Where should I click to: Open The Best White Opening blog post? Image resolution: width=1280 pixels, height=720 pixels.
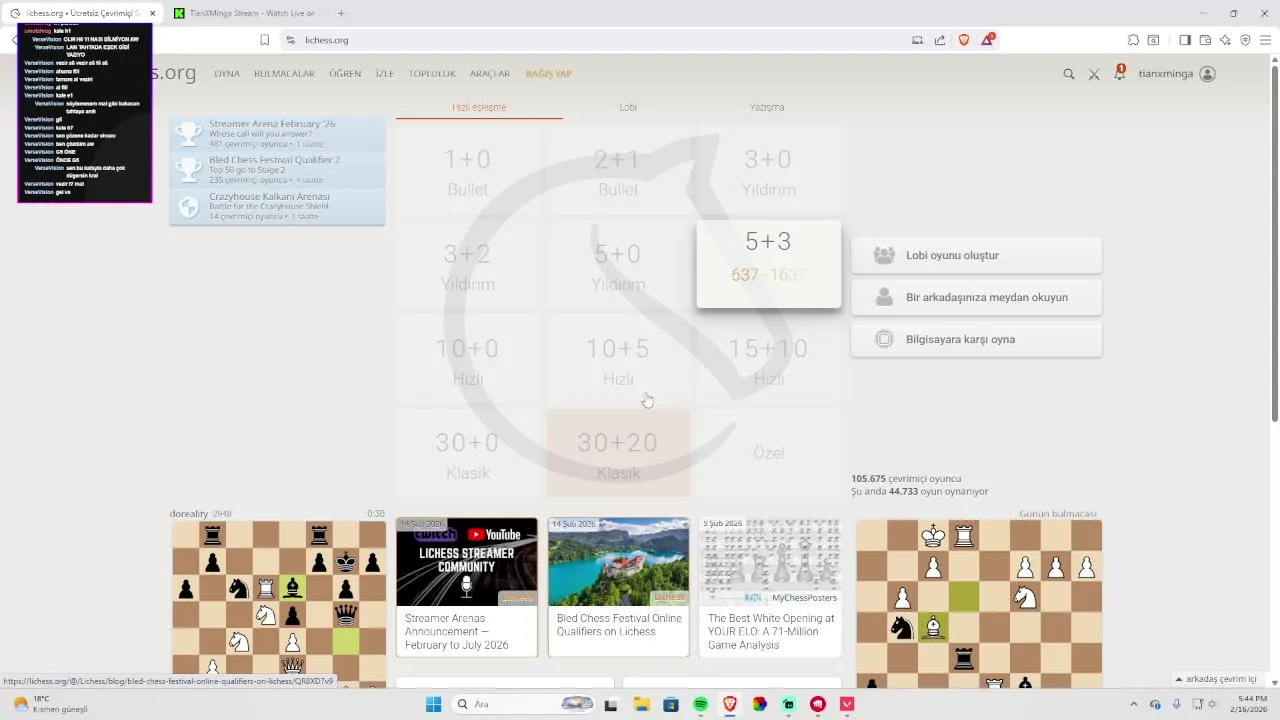coord(770,587)
